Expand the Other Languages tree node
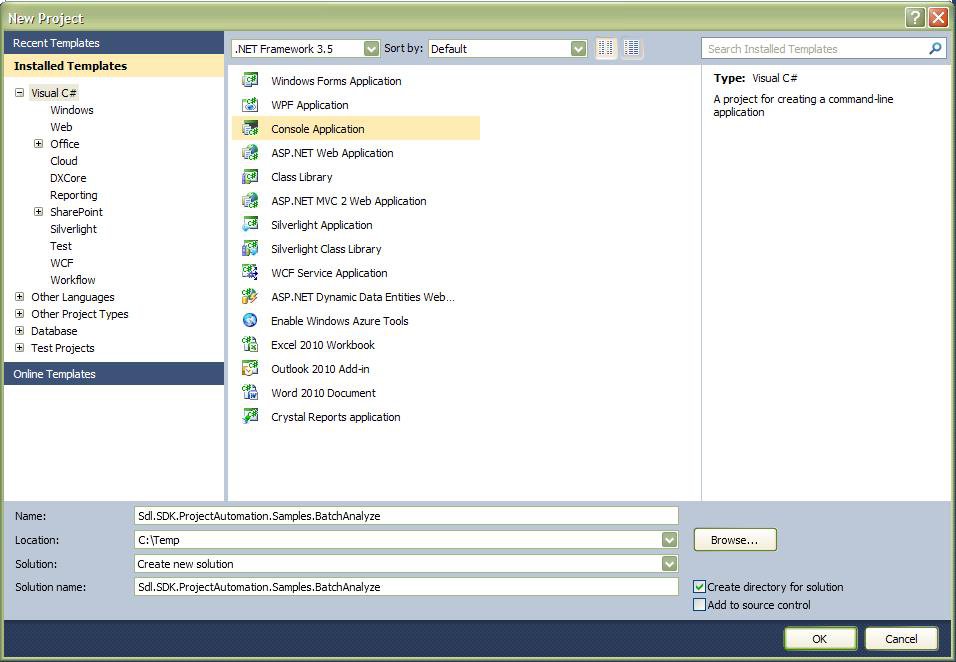Screen dimensions: 956x662 [x=20, y=297]
